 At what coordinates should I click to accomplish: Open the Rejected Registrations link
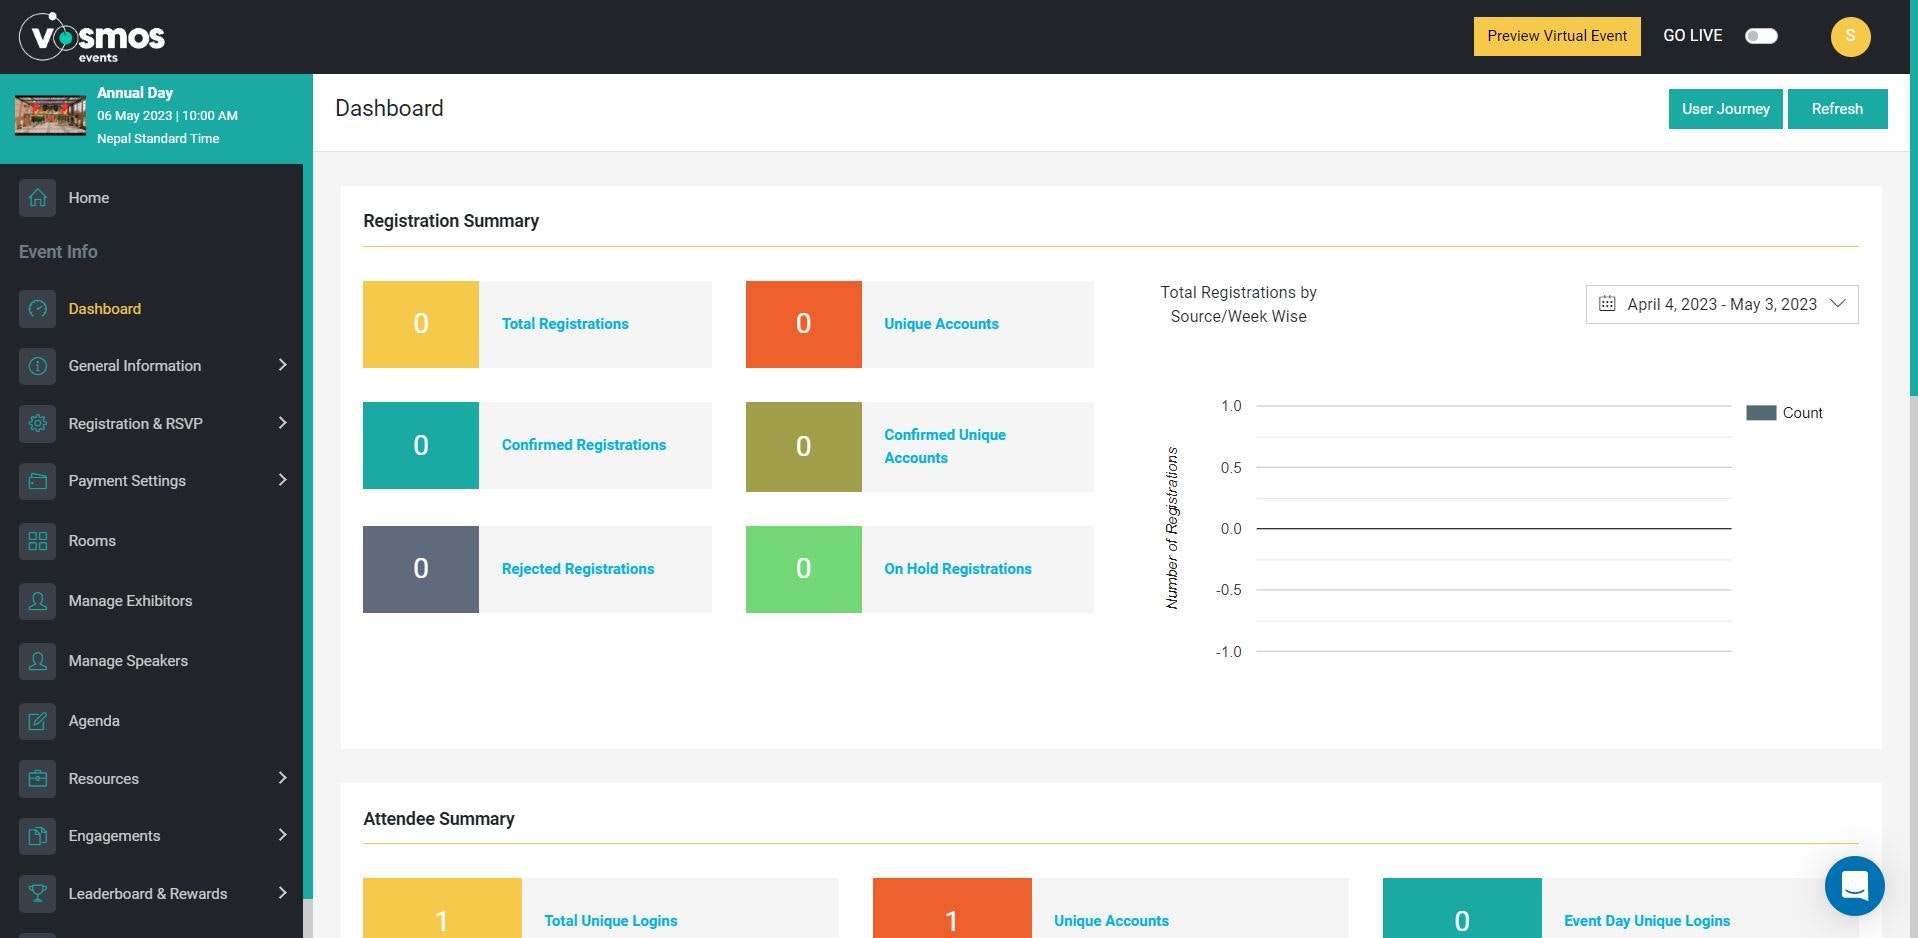(x=578, y=569)
